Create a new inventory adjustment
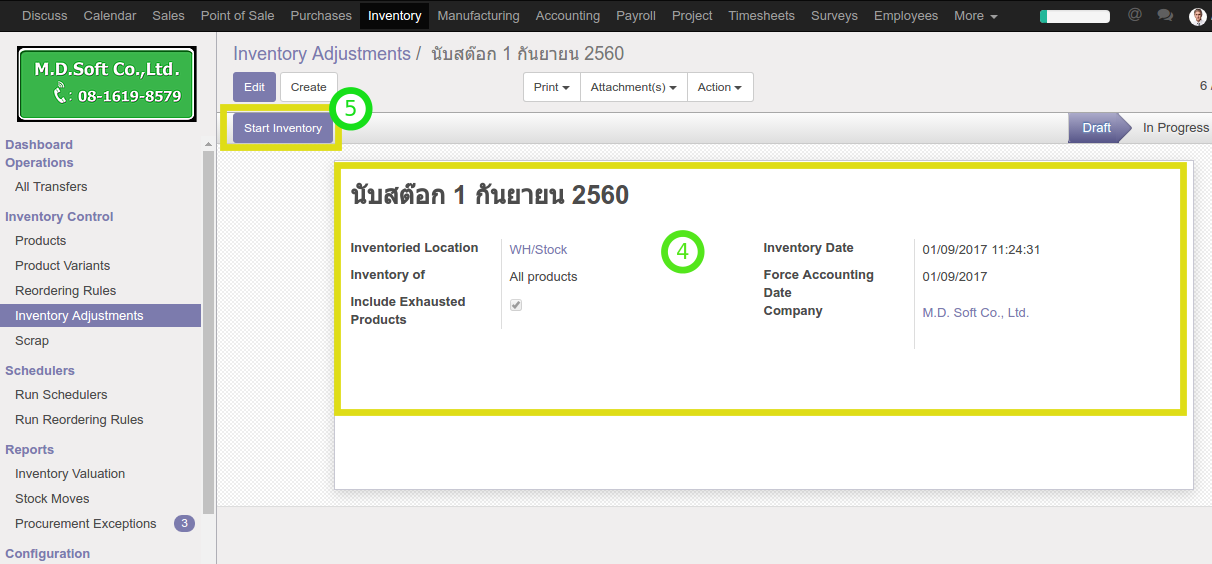The width and height of the screenshot is (1212, 564). (x=308, y=87)
